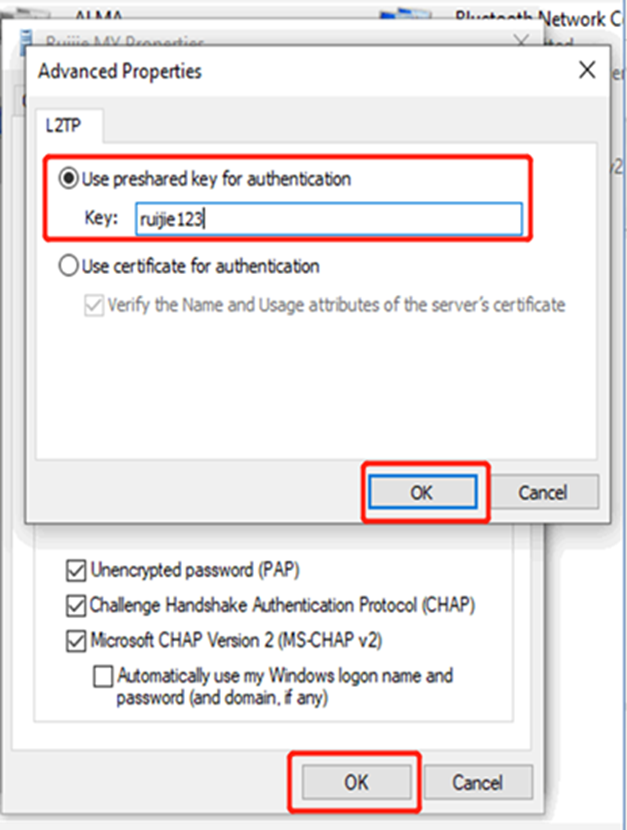
Task: Uncheck Unencrypted password (PAP)
Action: [x=76, y=571]
